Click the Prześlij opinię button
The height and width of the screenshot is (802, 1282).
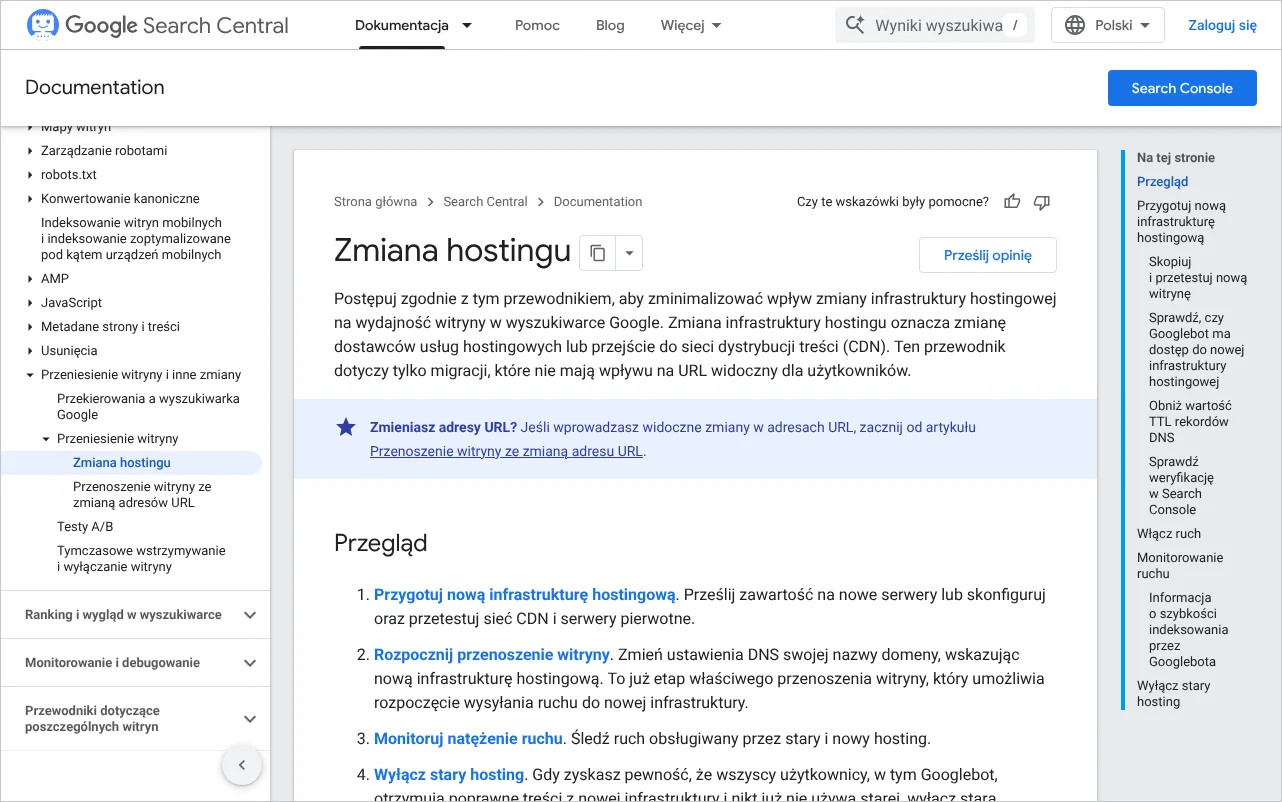point(987,255)
